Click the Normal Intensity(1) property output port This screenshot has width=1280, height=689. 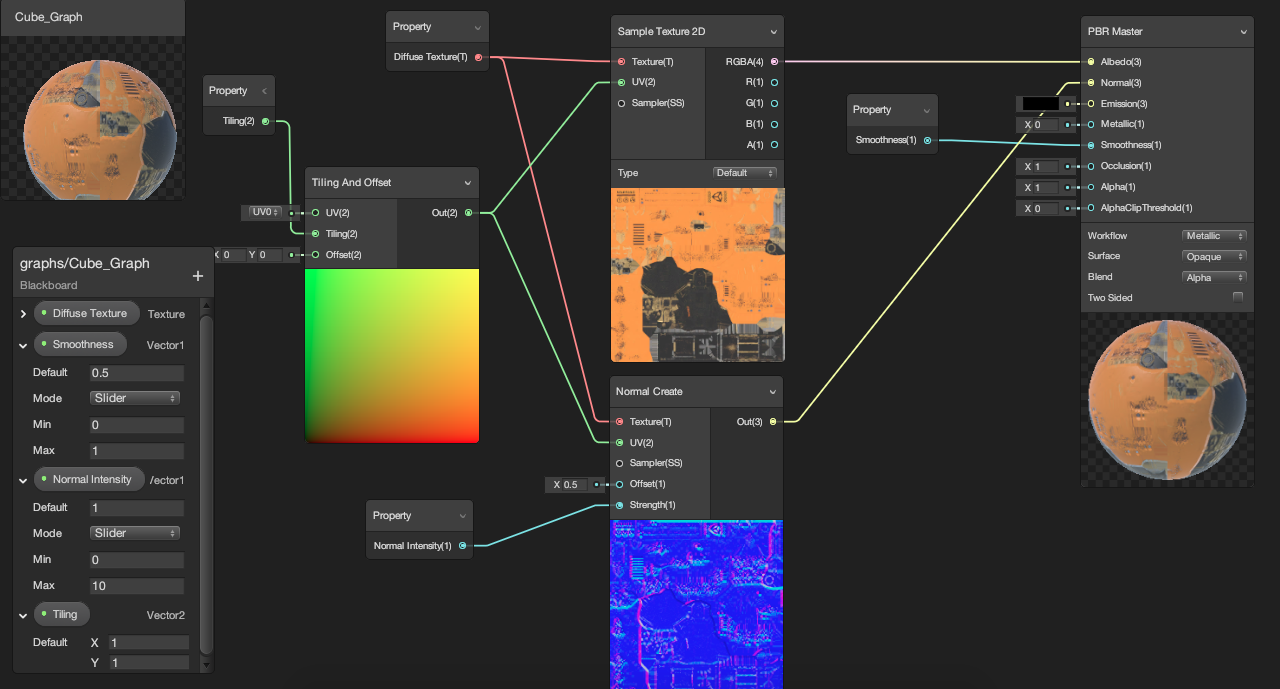[x=463, y=546]
